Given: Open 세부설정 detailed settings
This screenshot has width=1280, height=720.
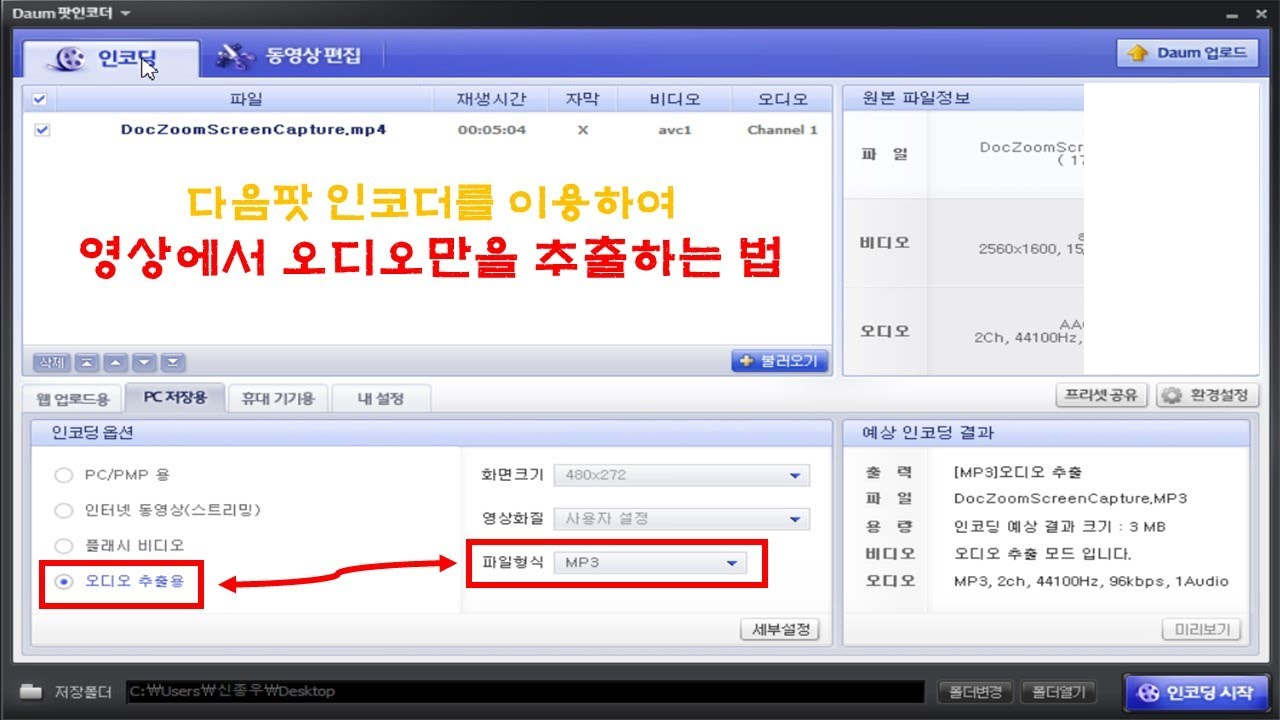Looking at the screenshot, I should pyautogui.click(x=779, y=630).
